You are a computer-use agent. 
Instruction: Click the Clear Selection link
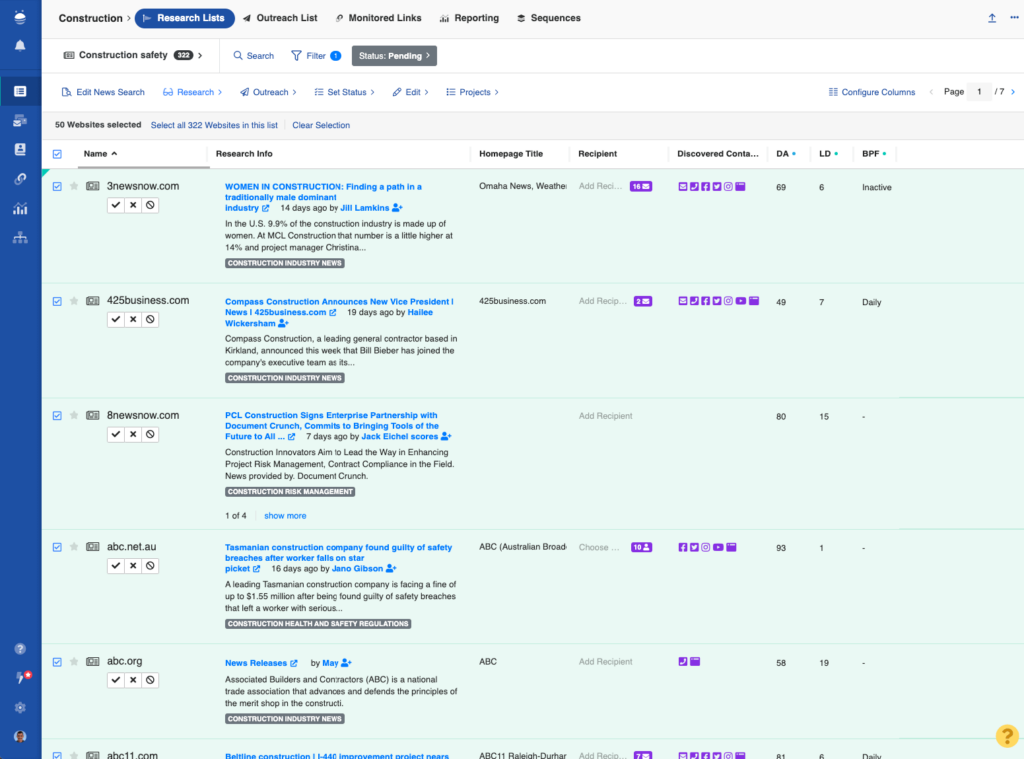pyautogui.click(x=321, y=125)
